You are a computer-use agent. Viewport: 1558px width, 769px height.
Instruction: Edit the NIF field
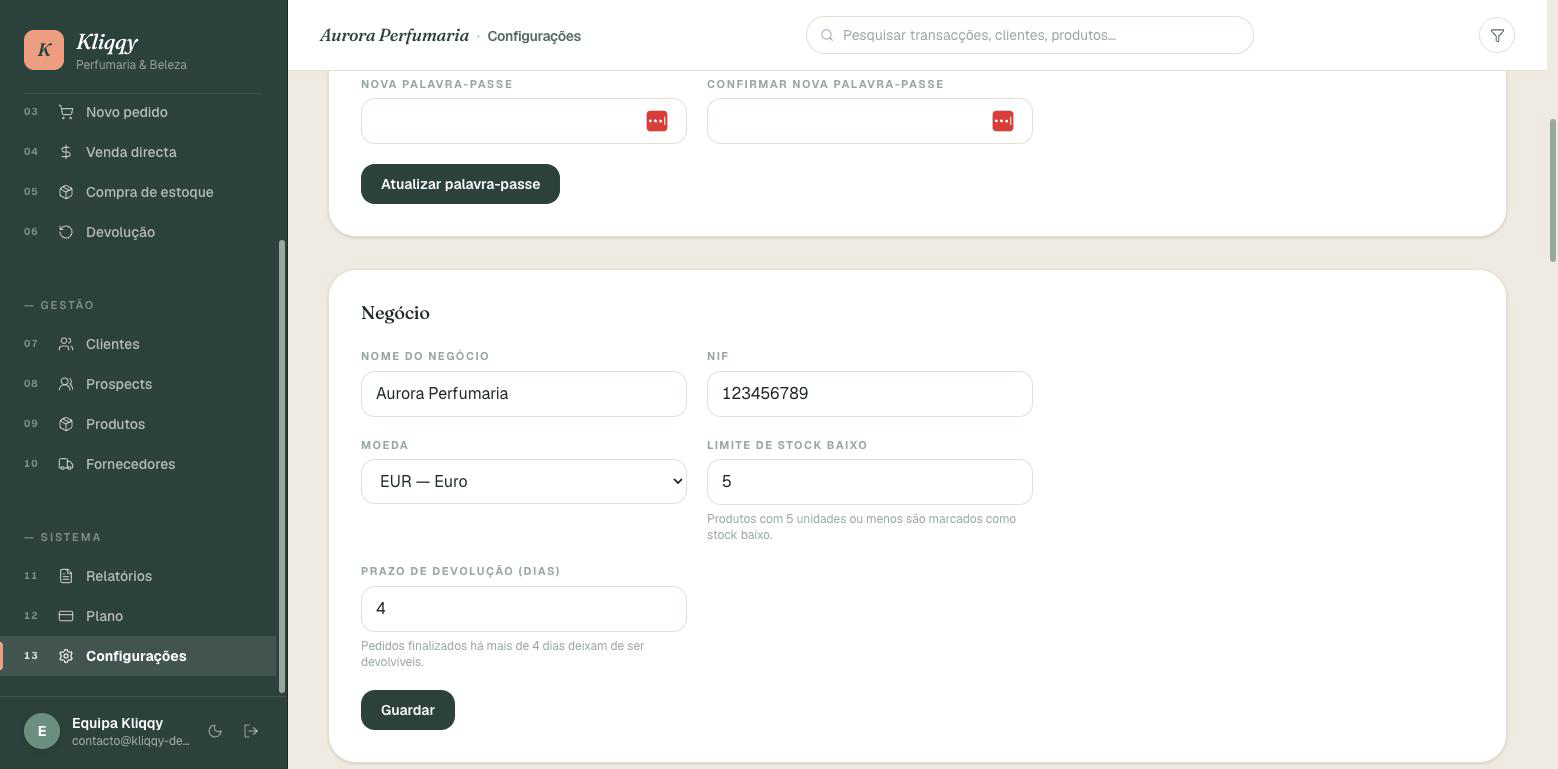point(870,394)
